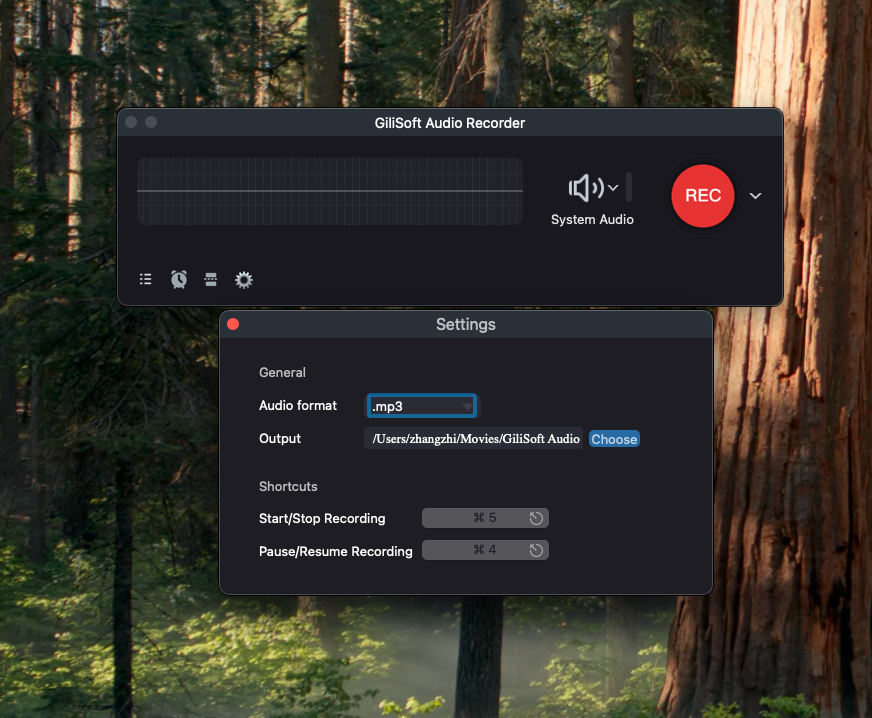Click the System Audio speaker icon
The image size is (872, 718).
click(x=586, y=188)
